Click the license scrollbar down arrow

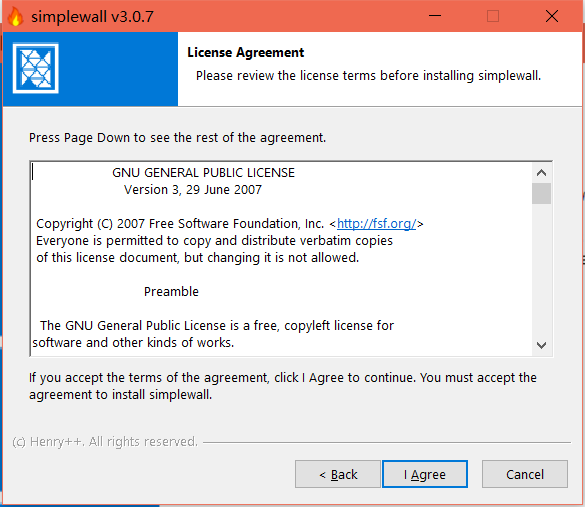(541, 345)
